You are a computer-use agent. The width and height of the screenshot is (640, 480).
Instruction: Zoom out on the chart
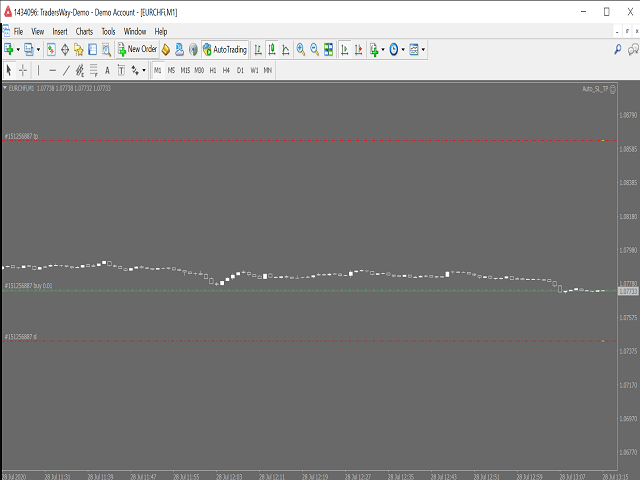click(x=314, y=49)
